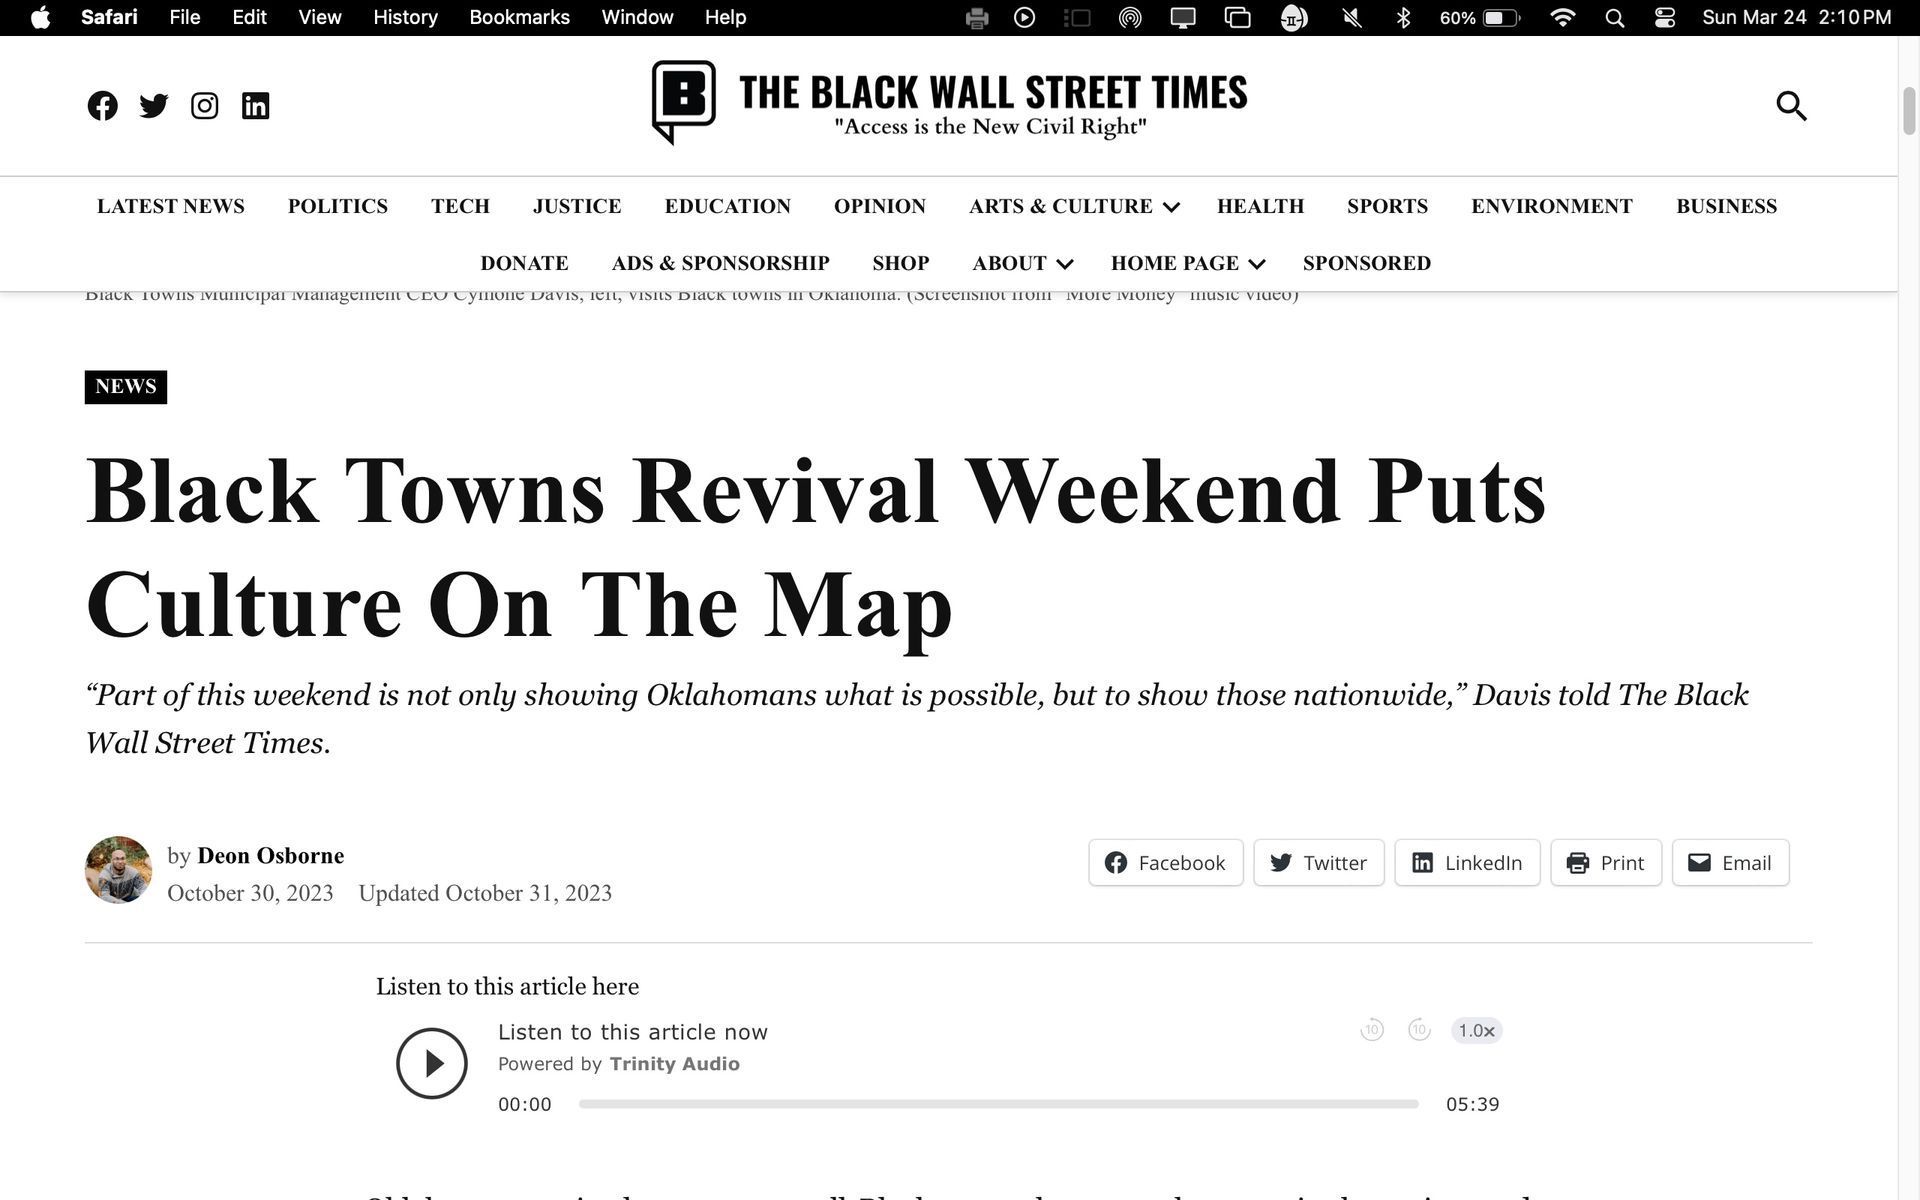
Task: Open the Facebook social icon in header
Action: 102,106
